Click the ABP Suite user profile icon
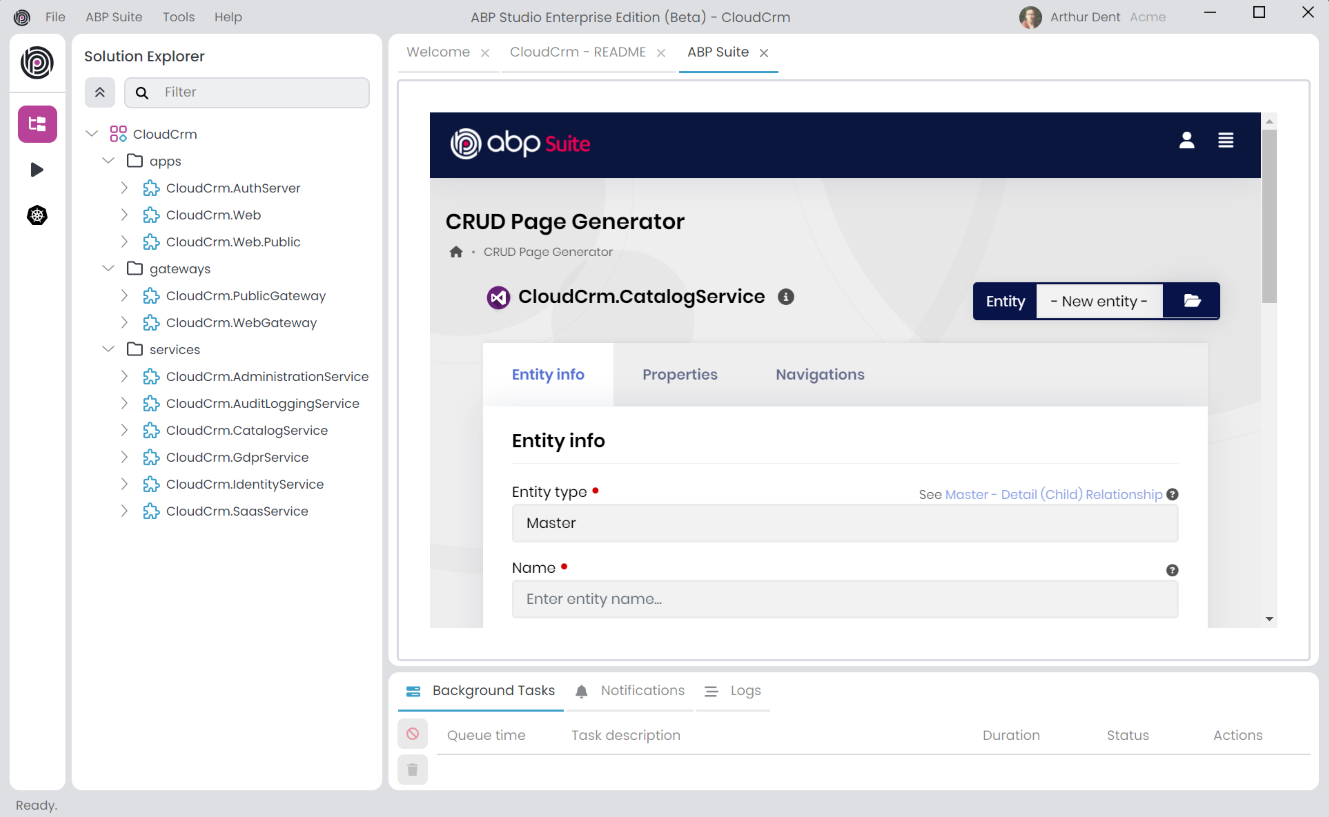 1186,141
